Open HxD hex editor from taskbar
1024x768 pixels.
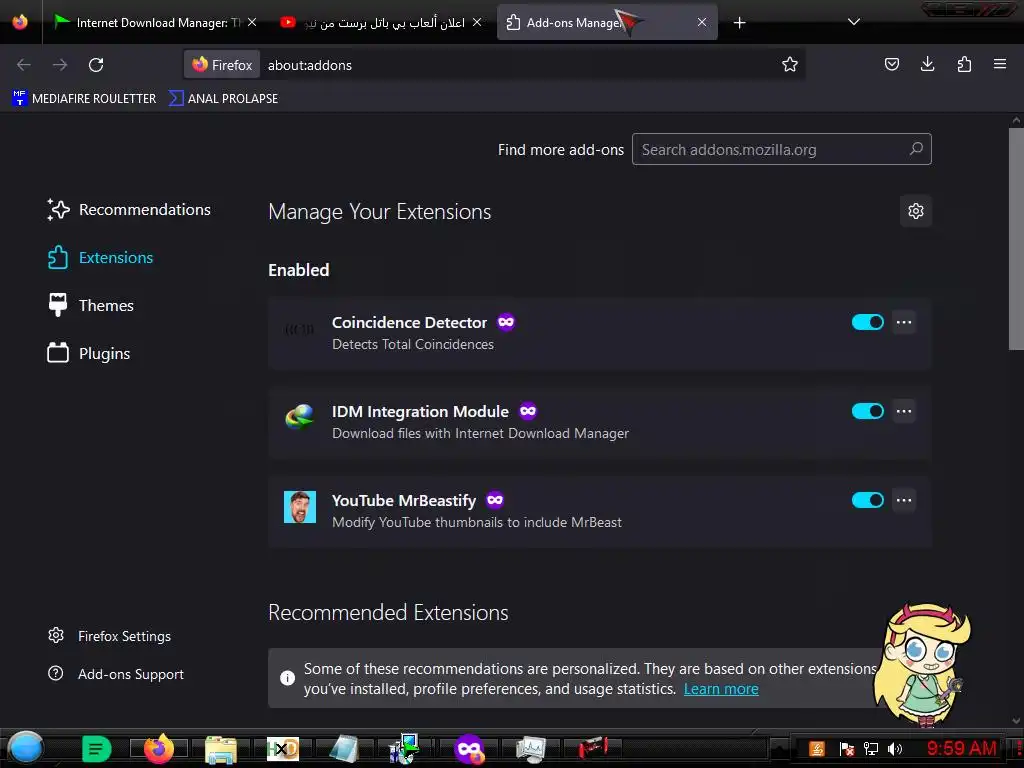(283, 749)
